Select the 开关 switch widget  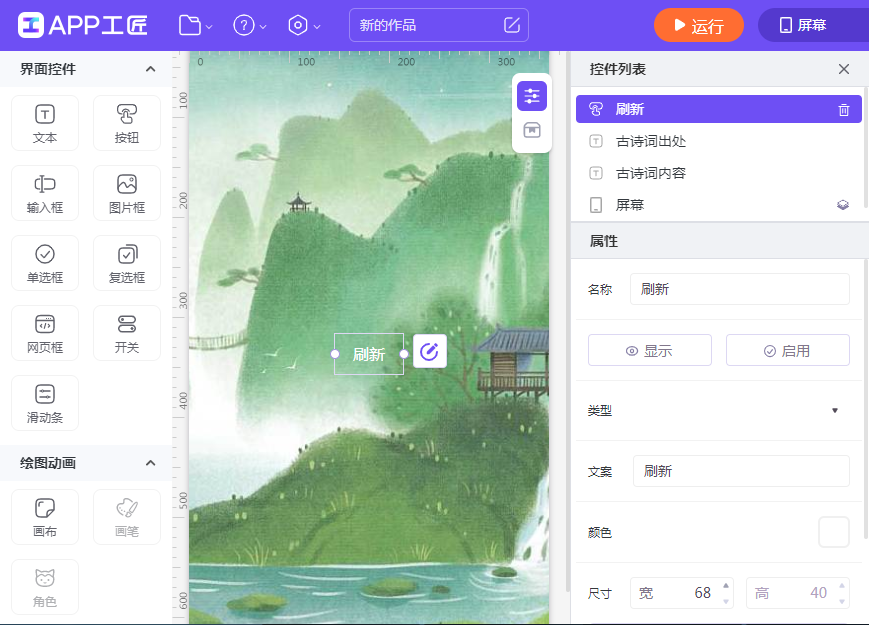(127, 333)
